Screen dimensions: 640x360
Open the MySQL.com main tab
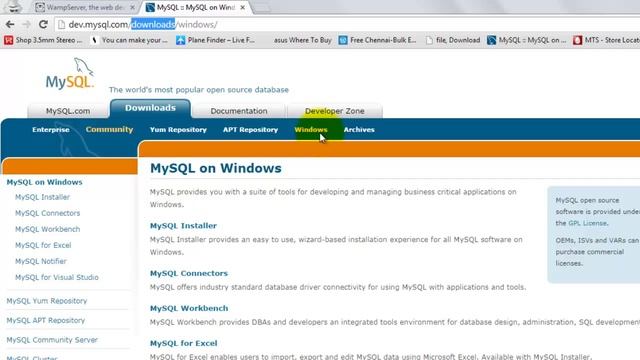click(68, 111)
